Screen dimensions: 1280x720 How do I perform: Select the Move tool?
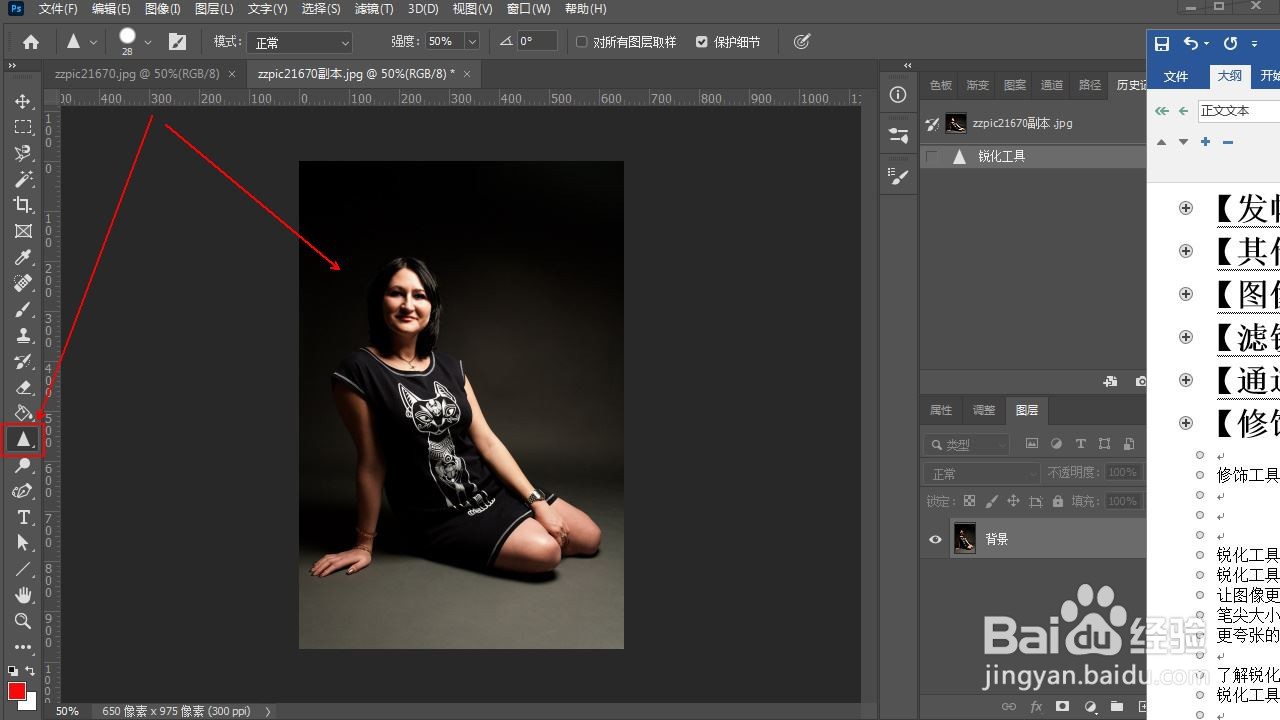23,102
